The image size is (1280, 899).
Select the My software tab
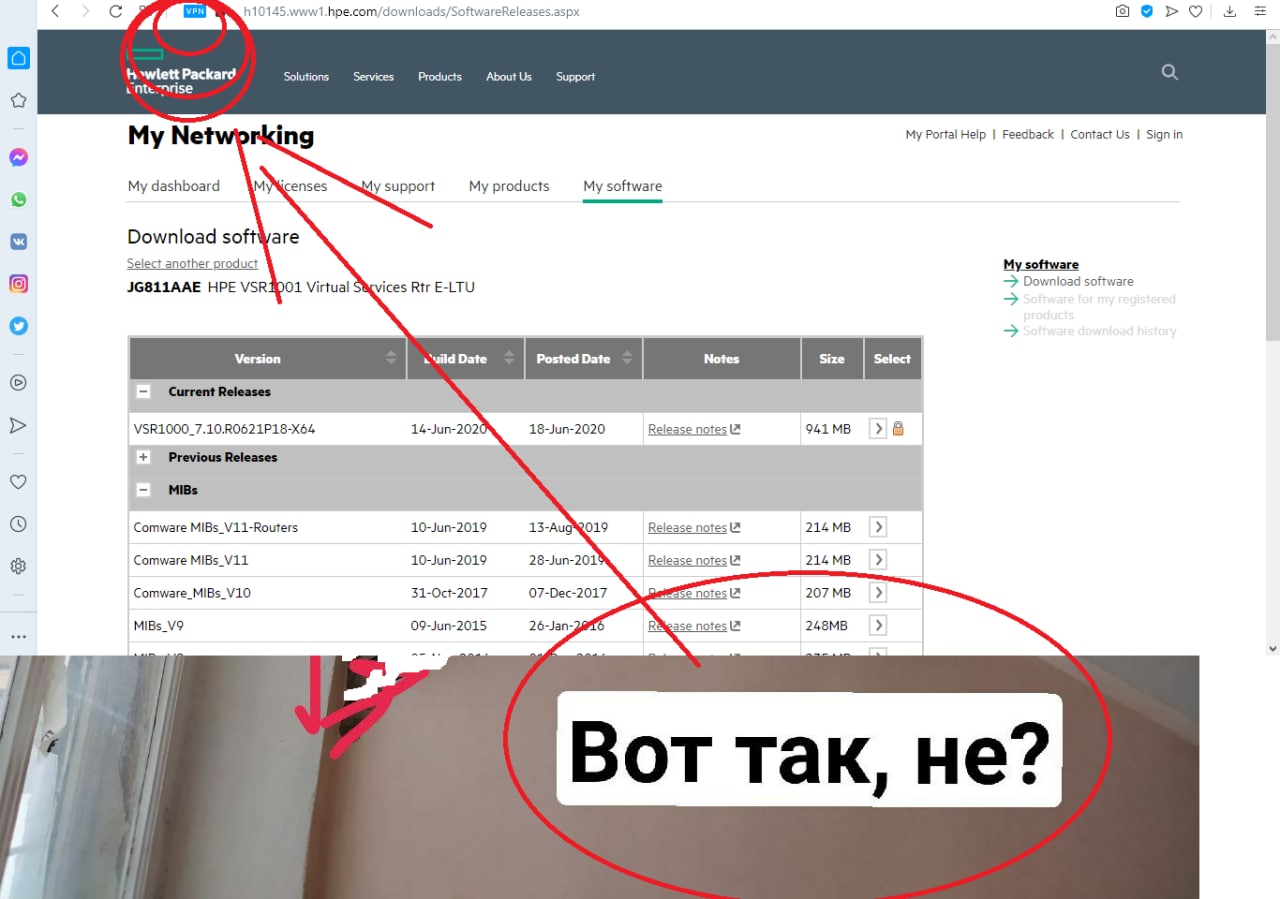[x=622, y=186]
